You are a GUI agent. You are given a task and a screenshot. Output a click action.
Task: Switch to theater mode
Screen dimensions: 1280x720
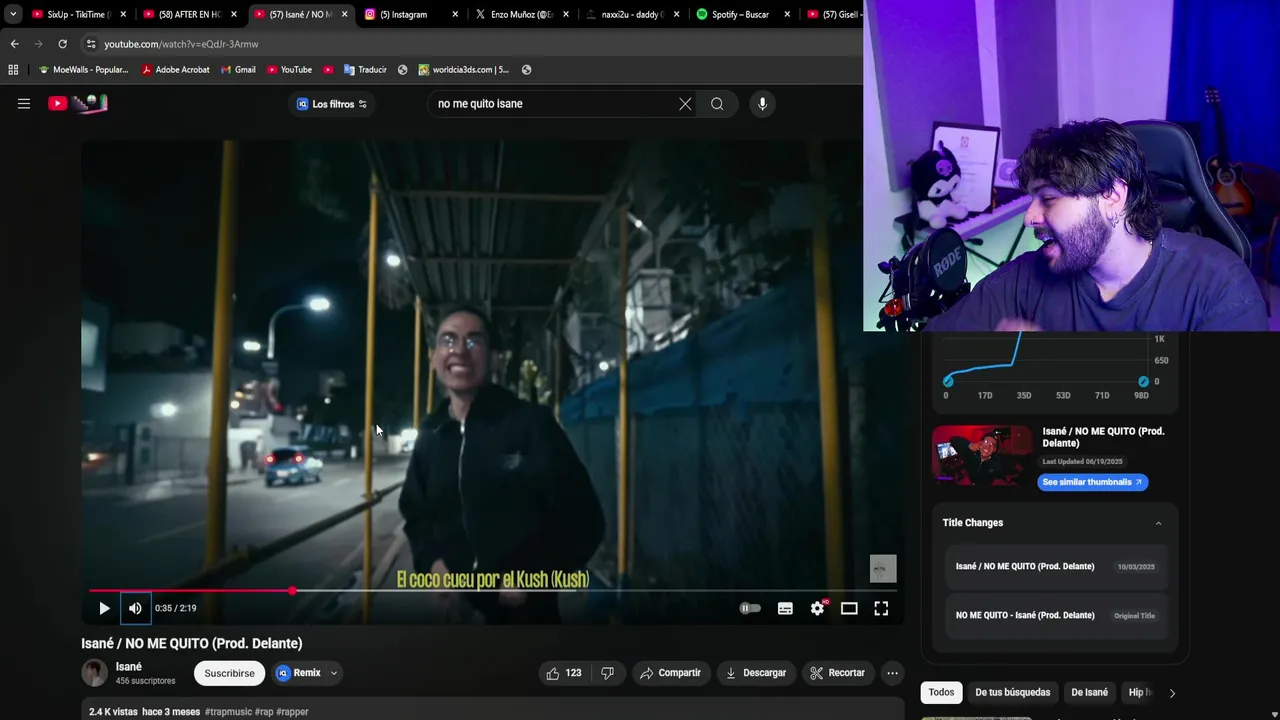point(849,608)
